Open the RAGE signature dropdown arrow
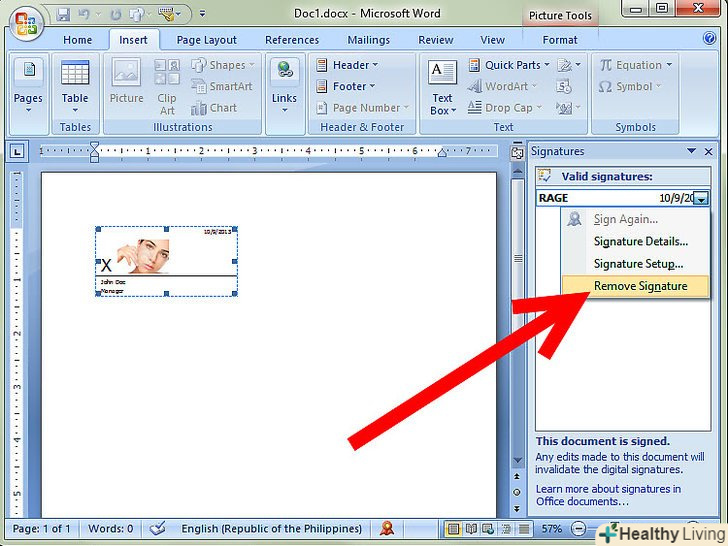Screen dimensions: 728x546 pyautogui.click(x=702, y=199)
